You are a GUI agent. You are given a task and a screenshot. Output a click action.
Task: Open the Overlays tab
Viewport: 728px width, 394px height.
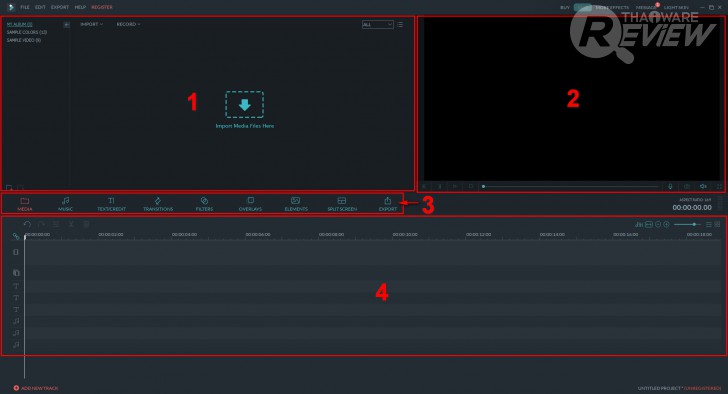(x=250, y=204)
